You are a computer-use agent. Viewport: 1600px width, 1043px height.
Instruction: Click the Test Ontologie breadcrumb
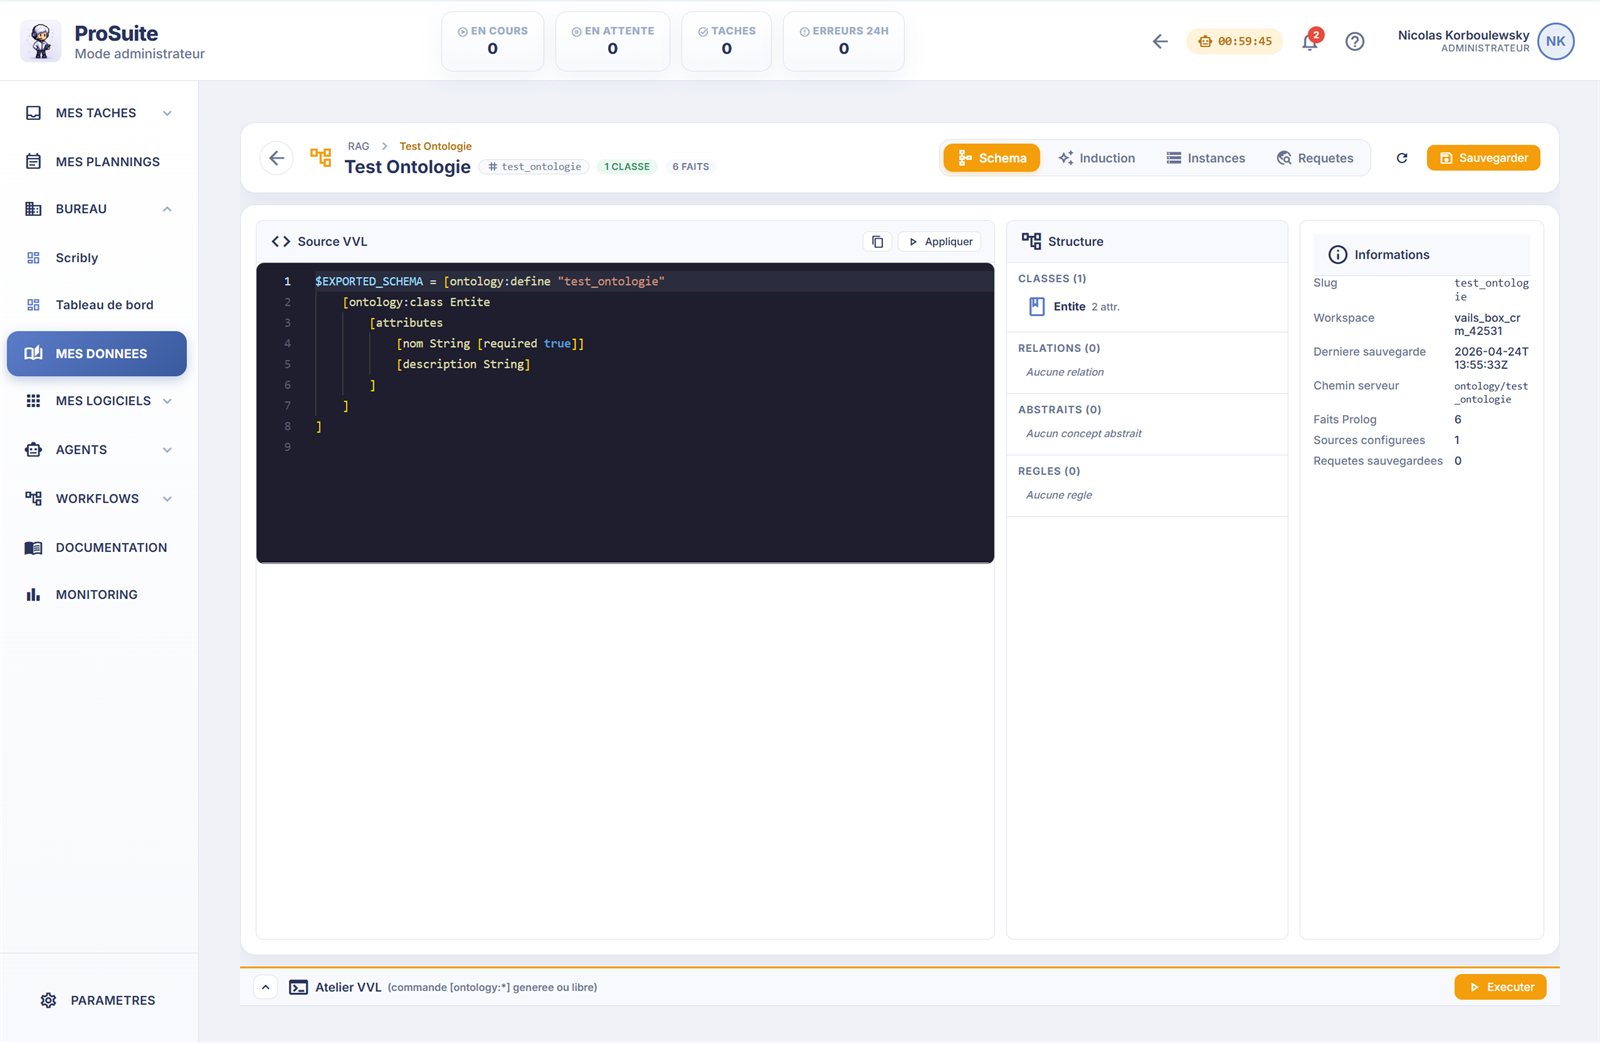click(x=435, y=146)
